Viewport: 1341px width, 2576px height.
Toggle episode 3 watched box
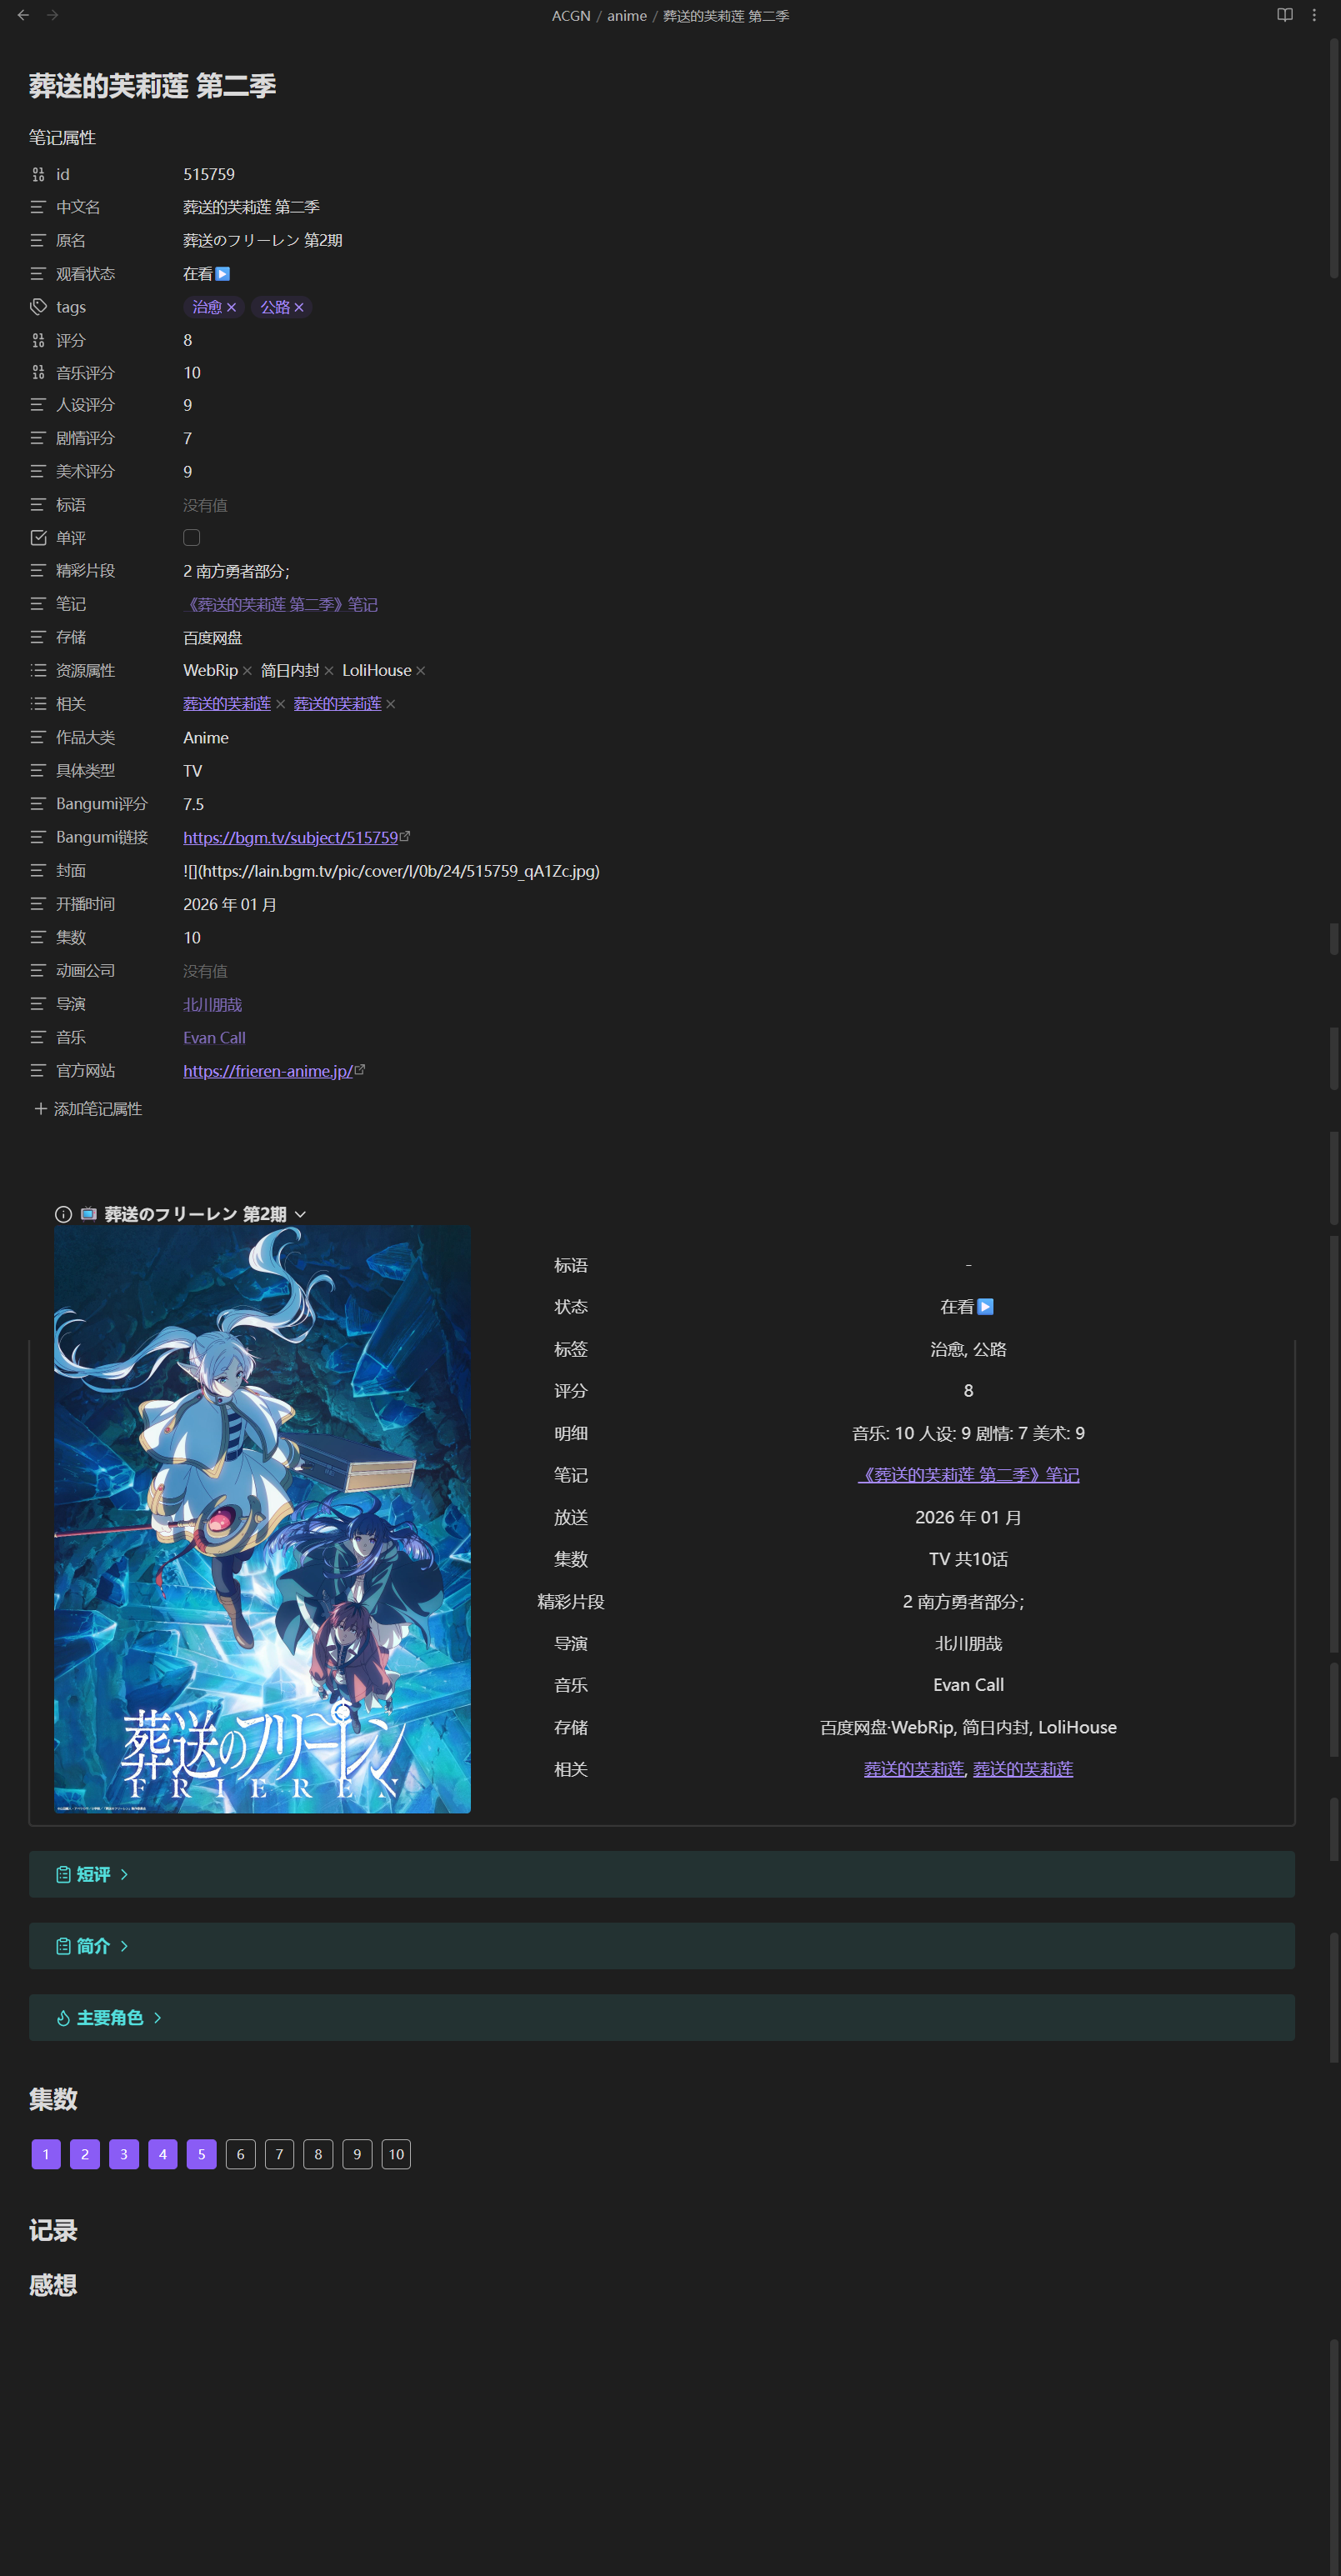click(124, 2154)
